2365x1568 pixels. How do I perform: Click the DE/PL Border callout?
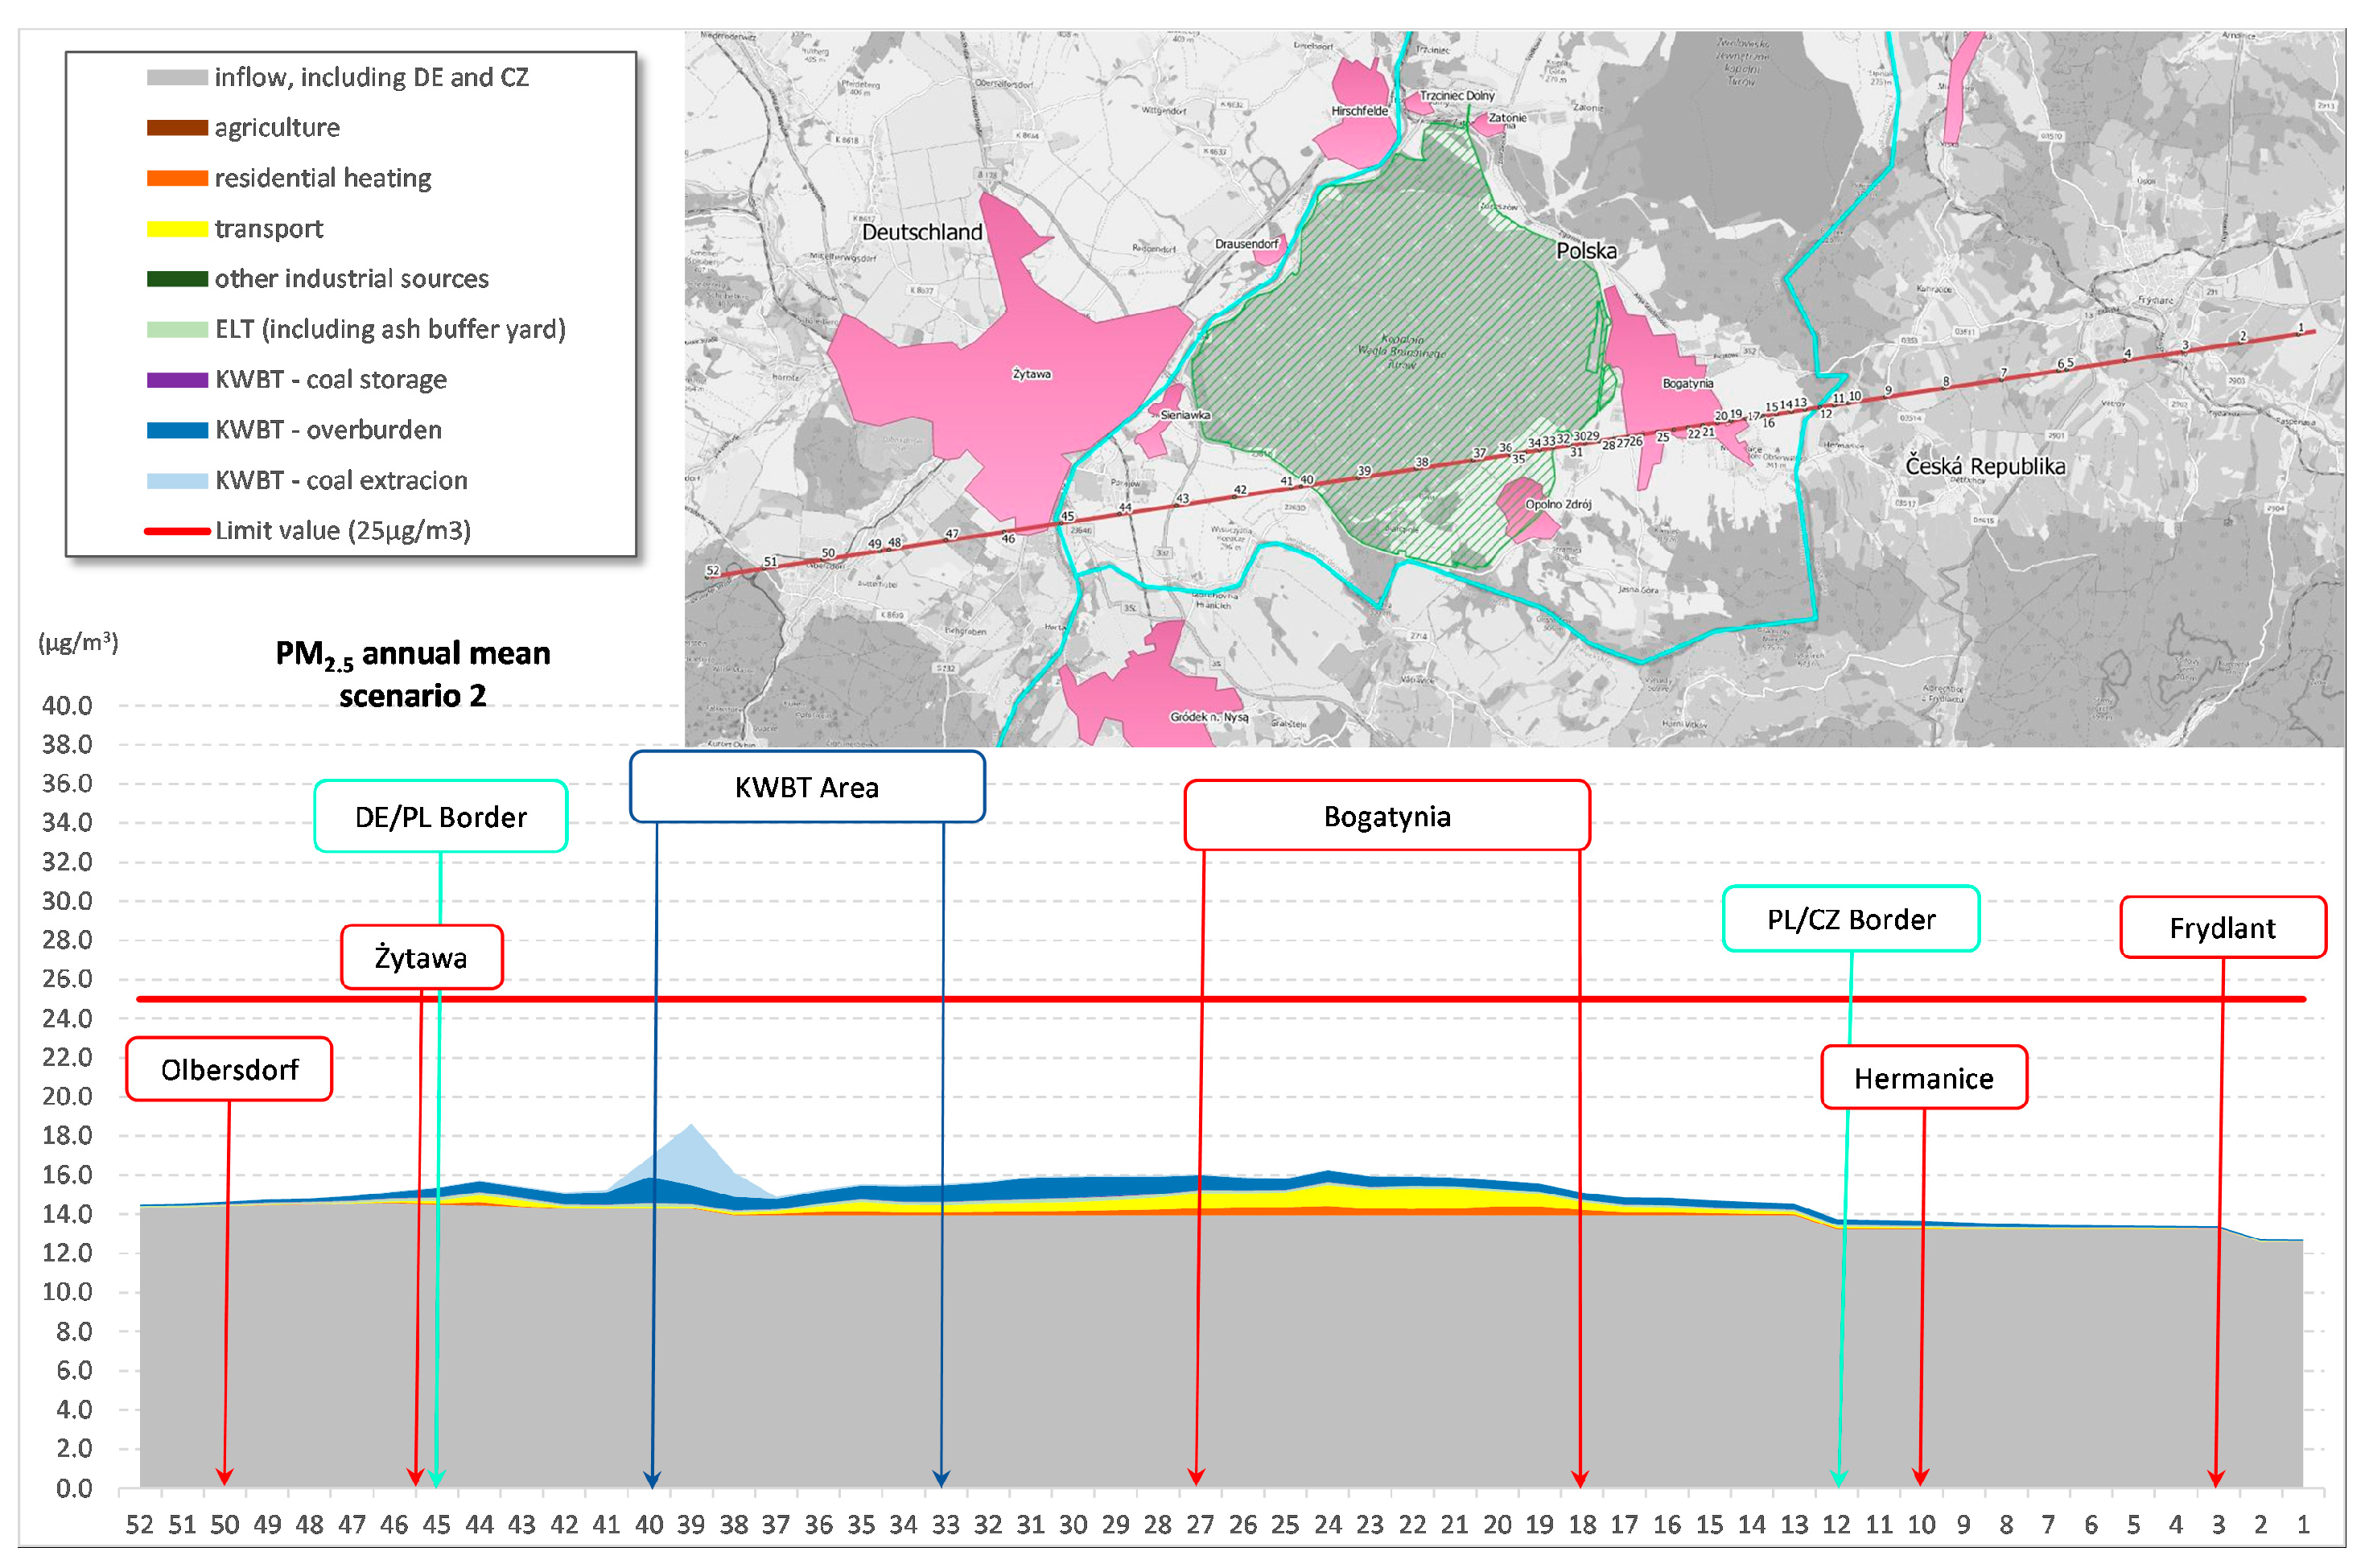point(440,817)
